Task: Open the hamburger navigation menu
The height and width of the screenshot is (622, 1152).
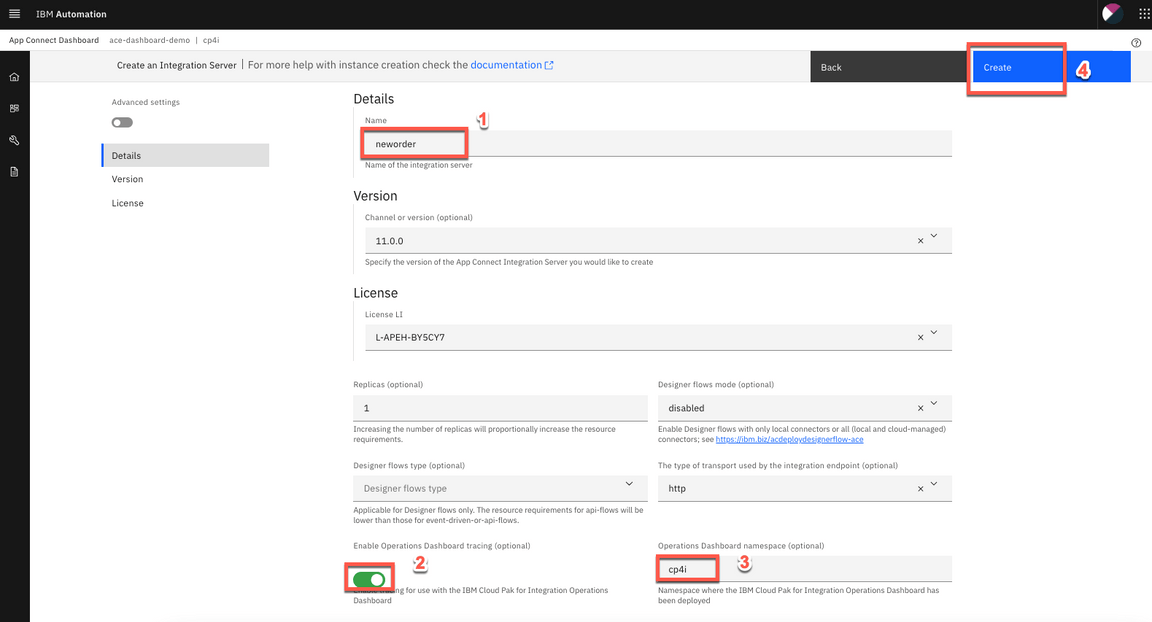Action: click(x=14, y=14)
